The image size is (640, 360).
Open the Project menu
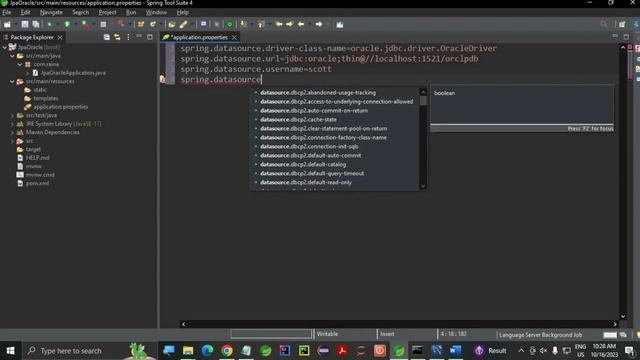[x=107, y=12]
